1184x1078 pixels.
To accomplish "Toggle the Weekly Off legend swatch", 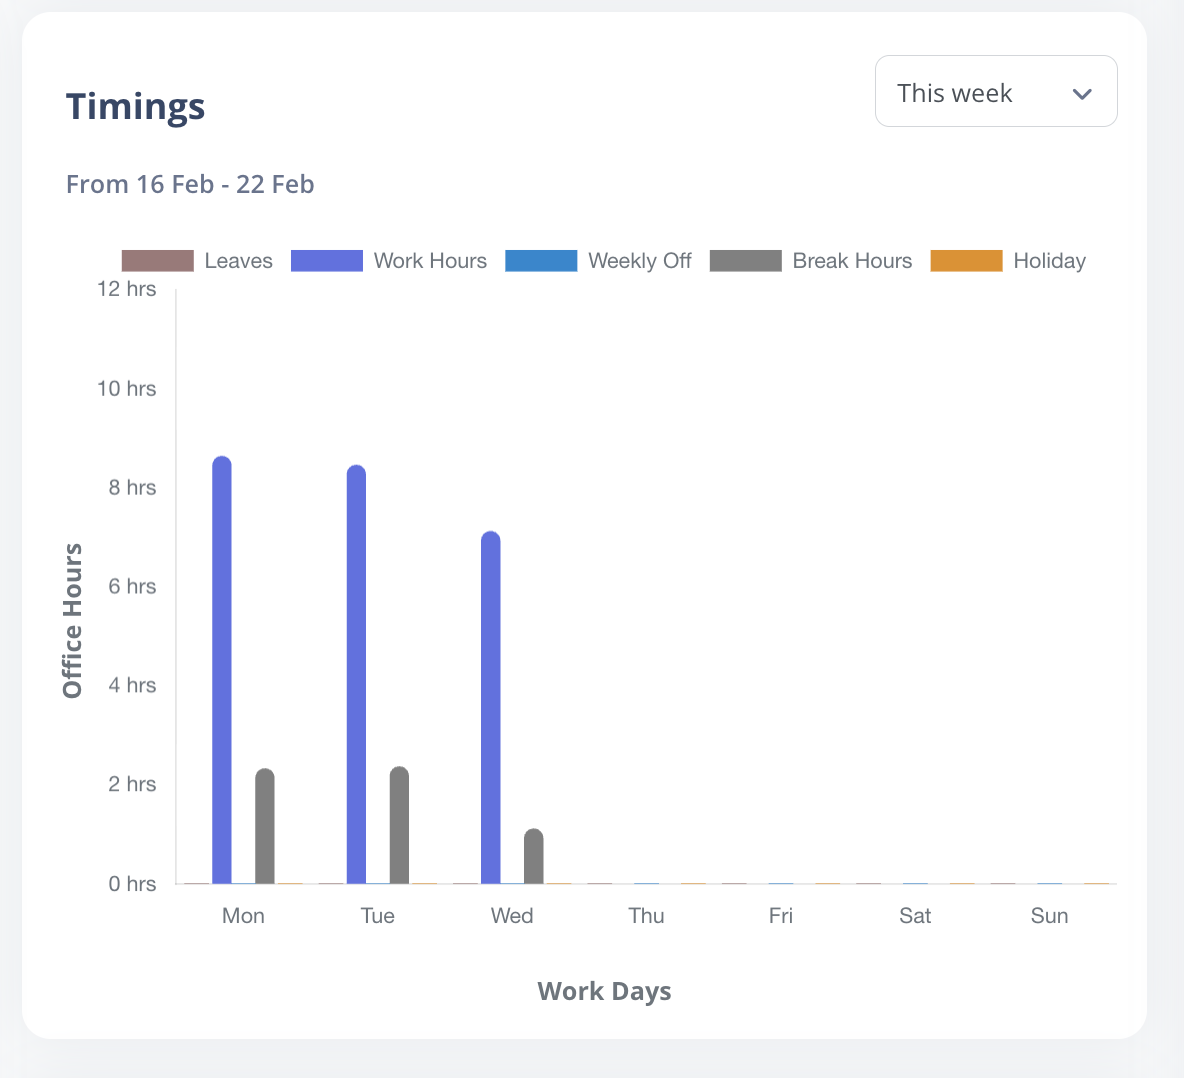I will point(541,260).
